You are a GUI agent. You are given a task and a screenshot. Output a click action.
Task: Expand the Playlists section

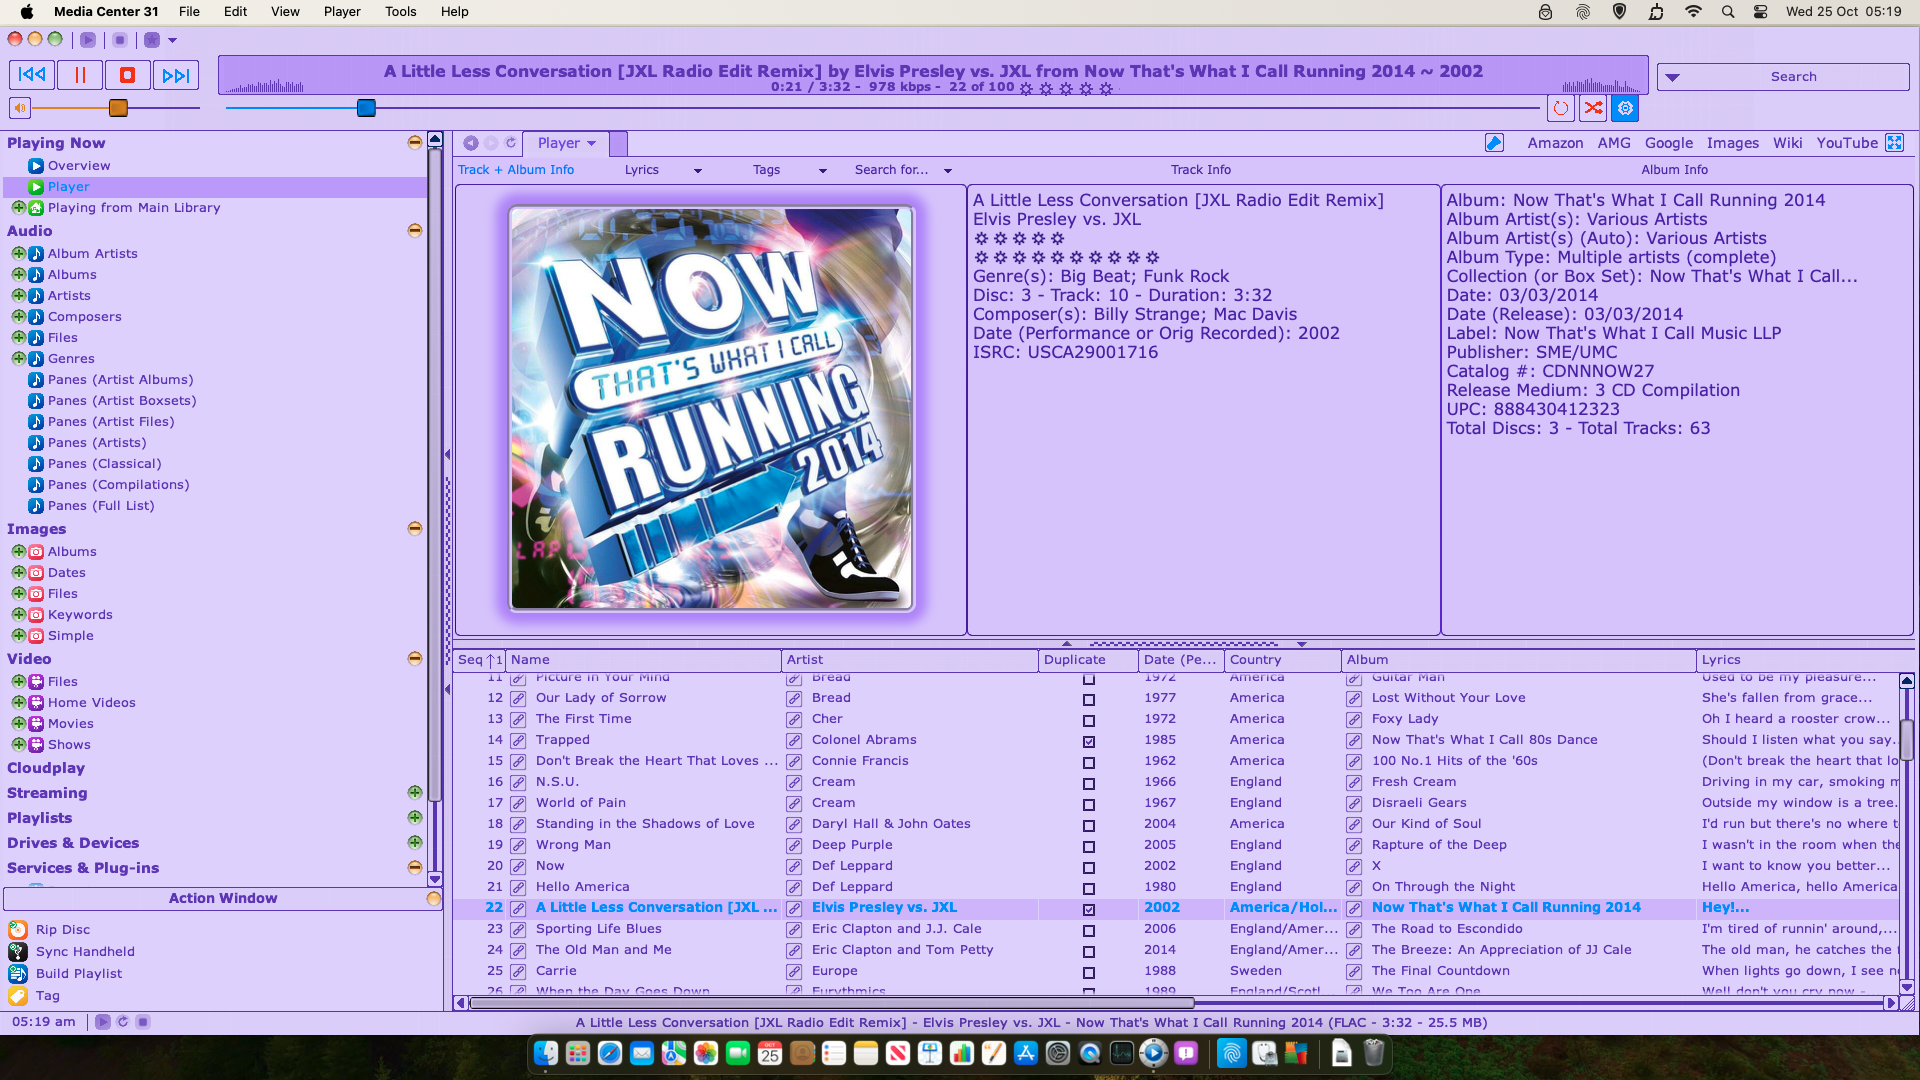click(414, 818)
